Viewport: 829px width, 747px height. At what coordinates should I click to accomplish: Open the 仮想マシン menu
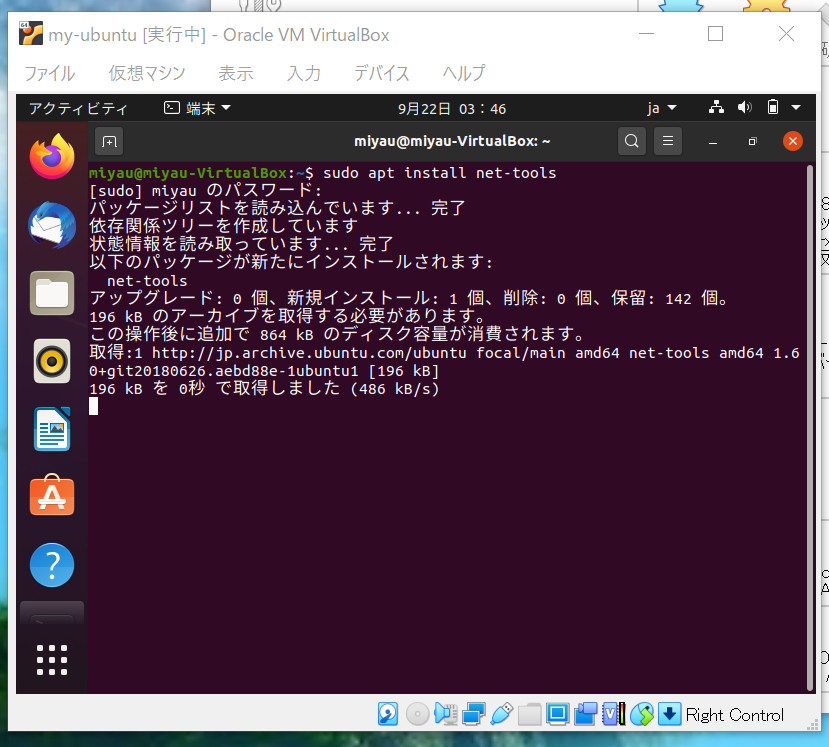pyautogui.click(x=147, y=73)
